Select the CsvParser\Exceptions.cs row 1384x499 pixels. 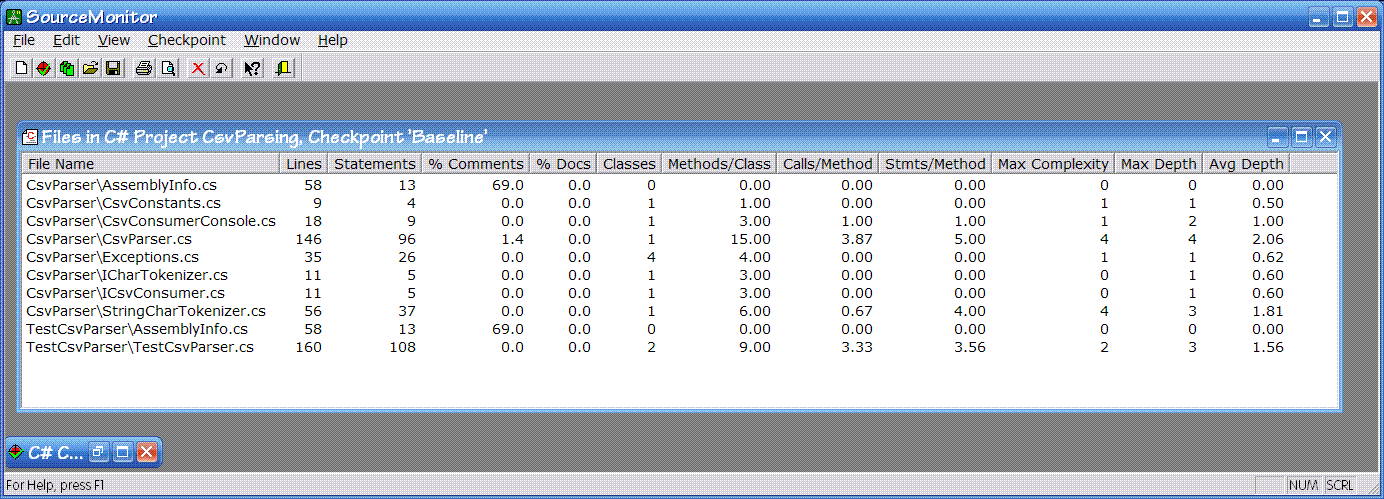655,257
